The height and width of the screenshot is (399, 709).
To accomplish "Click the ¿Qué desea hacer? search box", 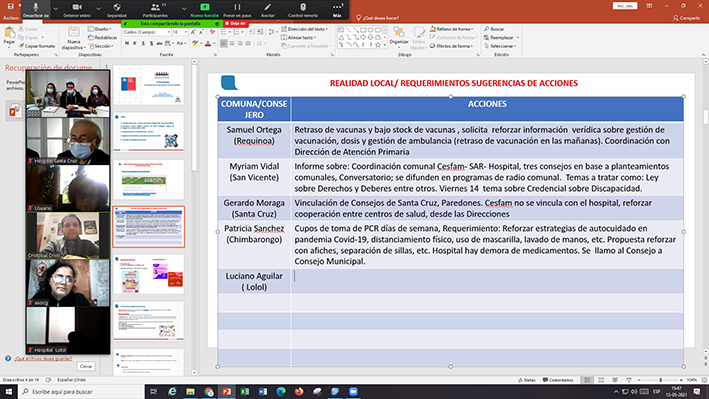I will coord(381,18).
